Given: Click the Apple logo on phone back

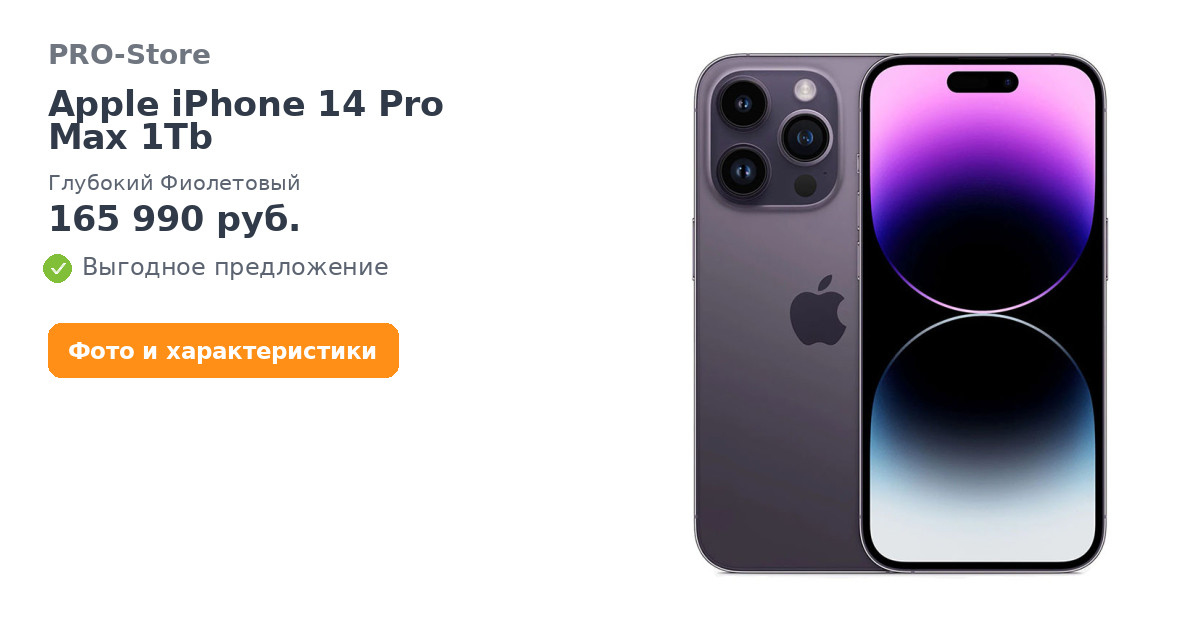Looking at the screenshot, I should 818,310.
